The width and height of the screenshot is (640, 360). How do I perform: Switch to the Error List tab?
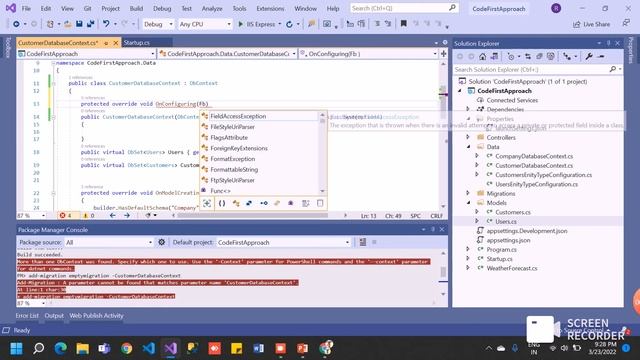tap(27, 316)
